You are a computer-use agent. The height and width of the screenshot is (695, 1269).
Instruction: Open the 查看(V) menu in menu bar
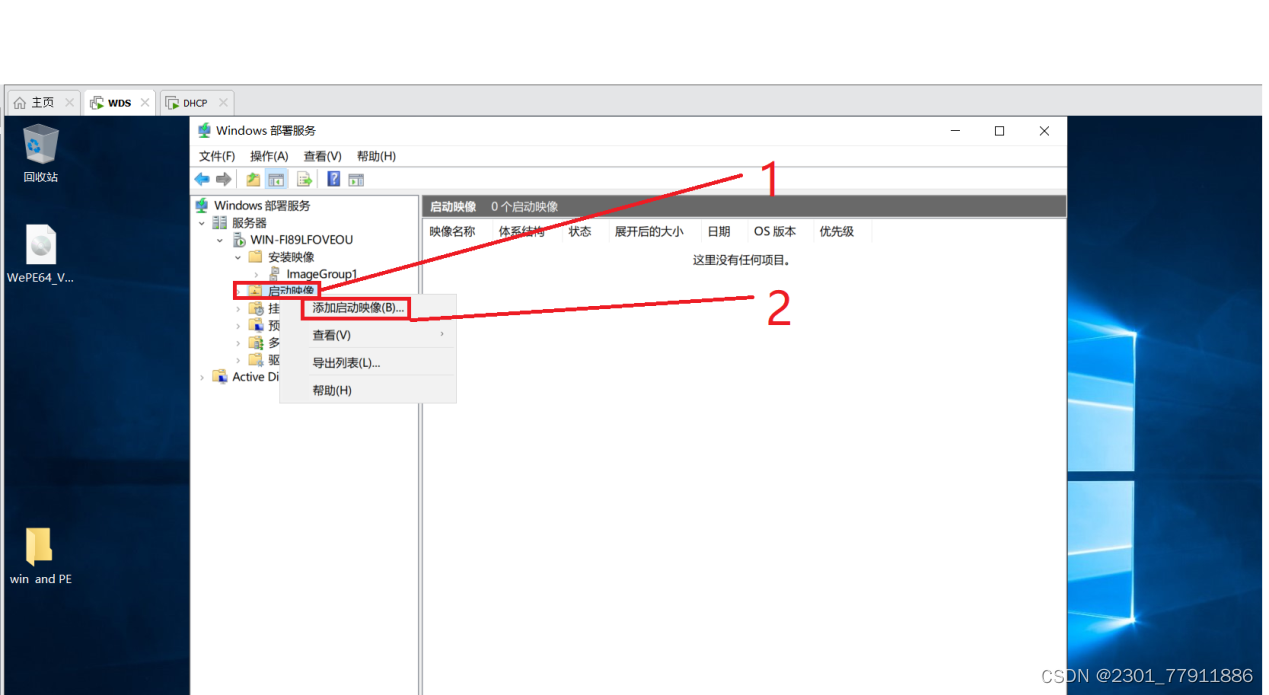pyautogui.click(x=323, y=156)
